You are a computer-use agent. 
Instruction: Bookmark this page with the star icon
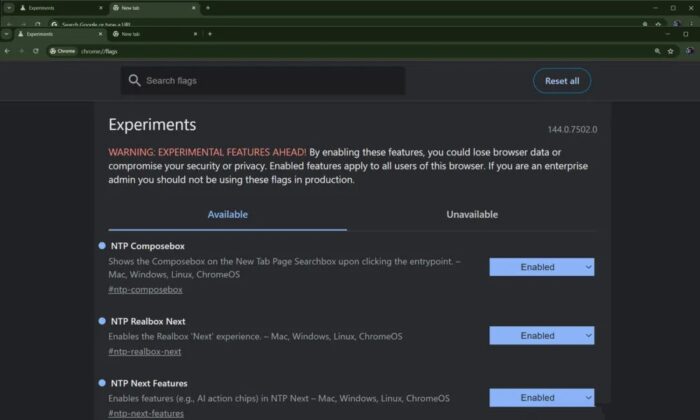[x=672, y=50]
